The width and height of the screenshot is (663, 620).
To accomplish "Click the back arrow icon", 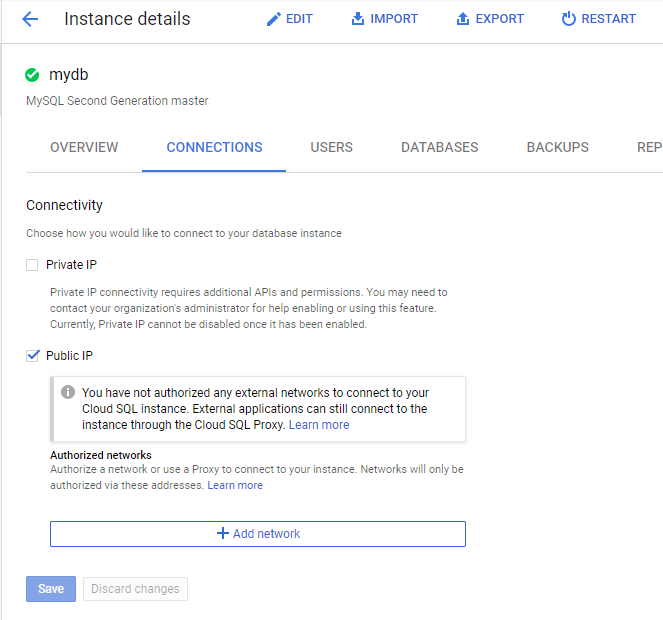I will click(30, 19).
